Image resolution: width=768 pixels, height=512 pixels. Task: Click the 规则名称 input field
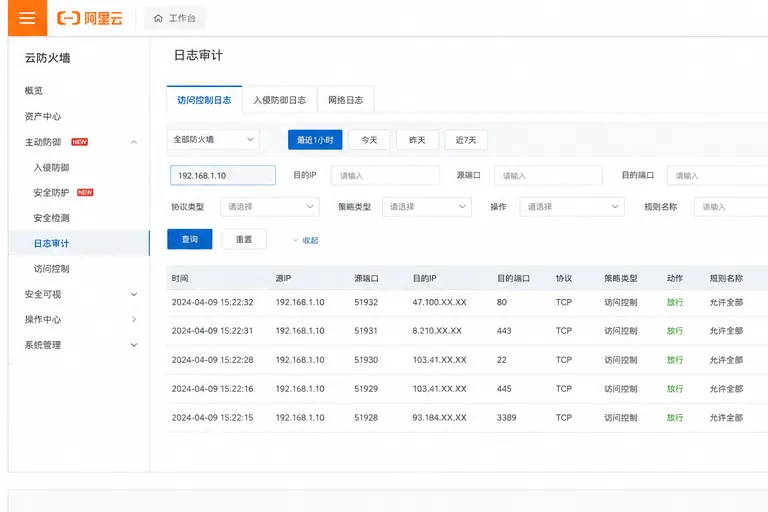pyautogui.click(x=731, y=207)
